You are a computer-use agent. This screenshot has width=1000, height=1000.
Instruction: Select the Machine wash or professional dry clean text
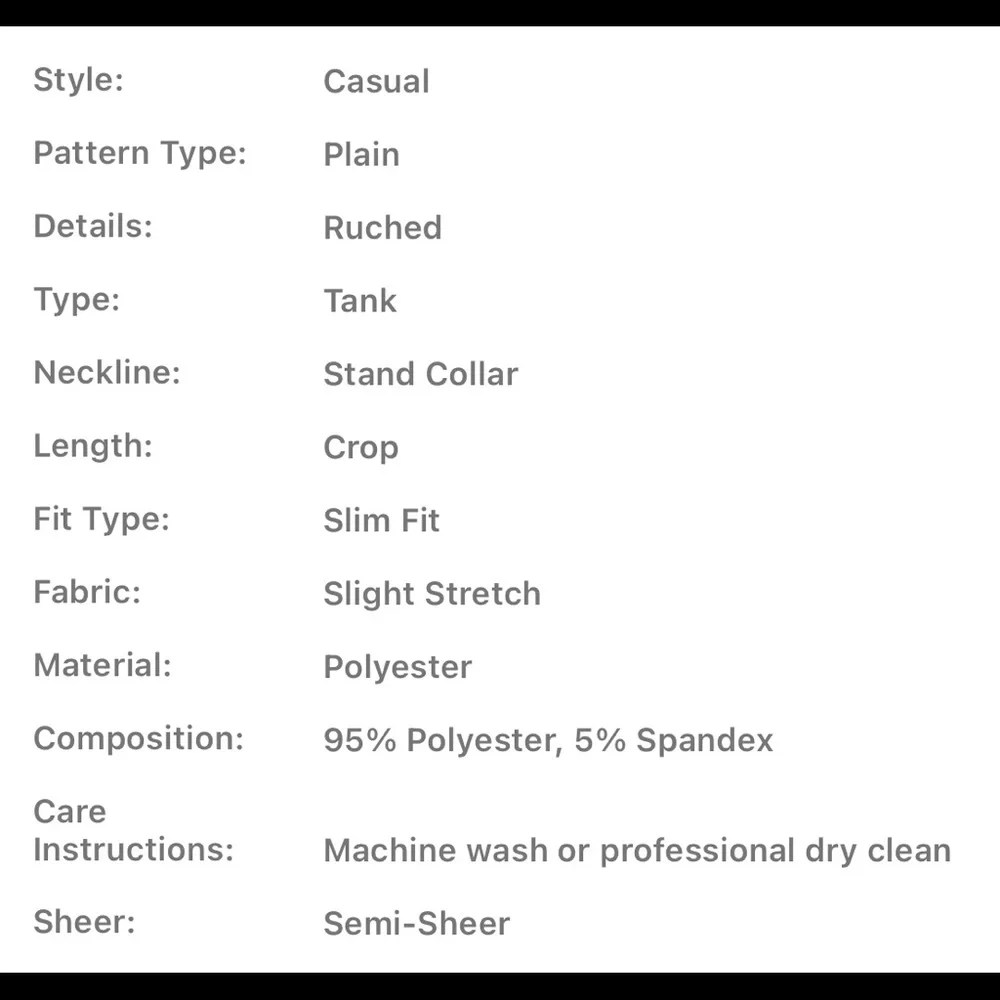[x=637, y=851]
